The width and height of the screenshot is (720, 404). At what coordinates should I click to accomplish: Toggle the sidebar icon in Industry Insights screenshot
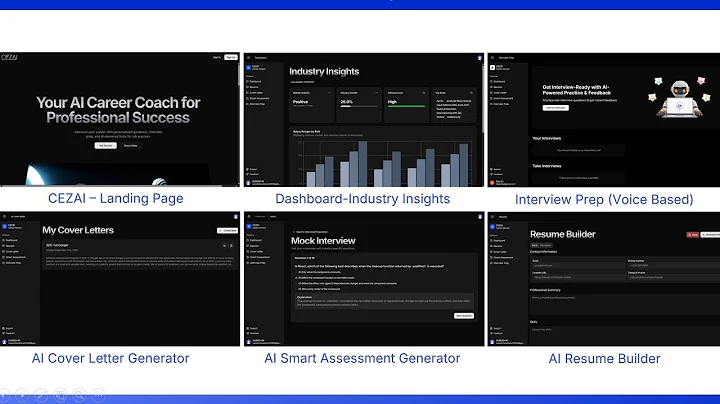point(248,58)
